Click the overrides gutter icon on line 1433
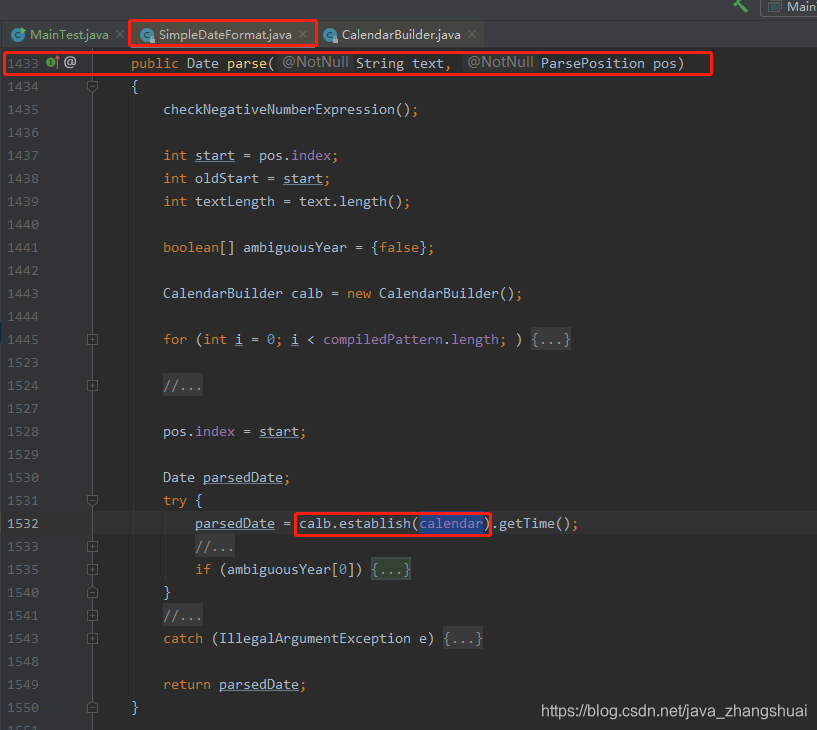Screen dimensions: 817x730 (x=53, y=63)
